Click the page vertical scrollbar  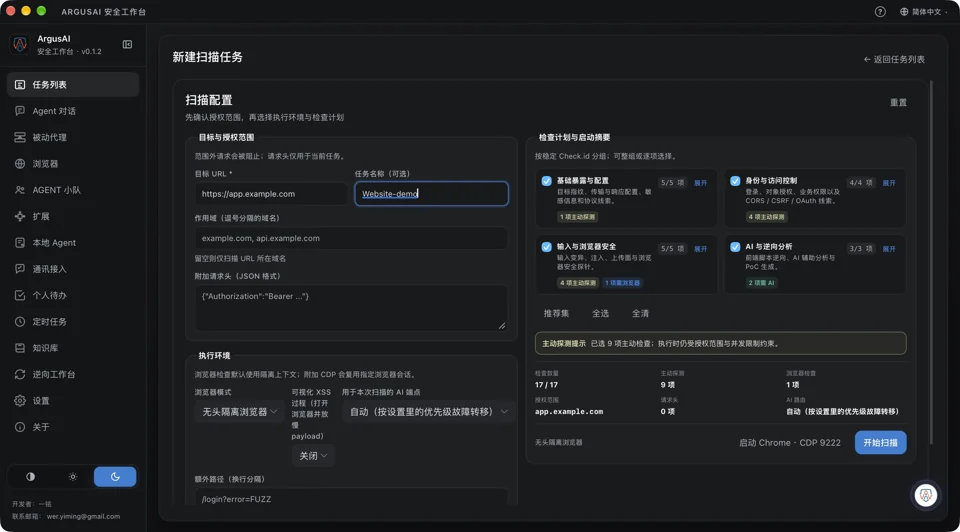click(x=931, y=262)
